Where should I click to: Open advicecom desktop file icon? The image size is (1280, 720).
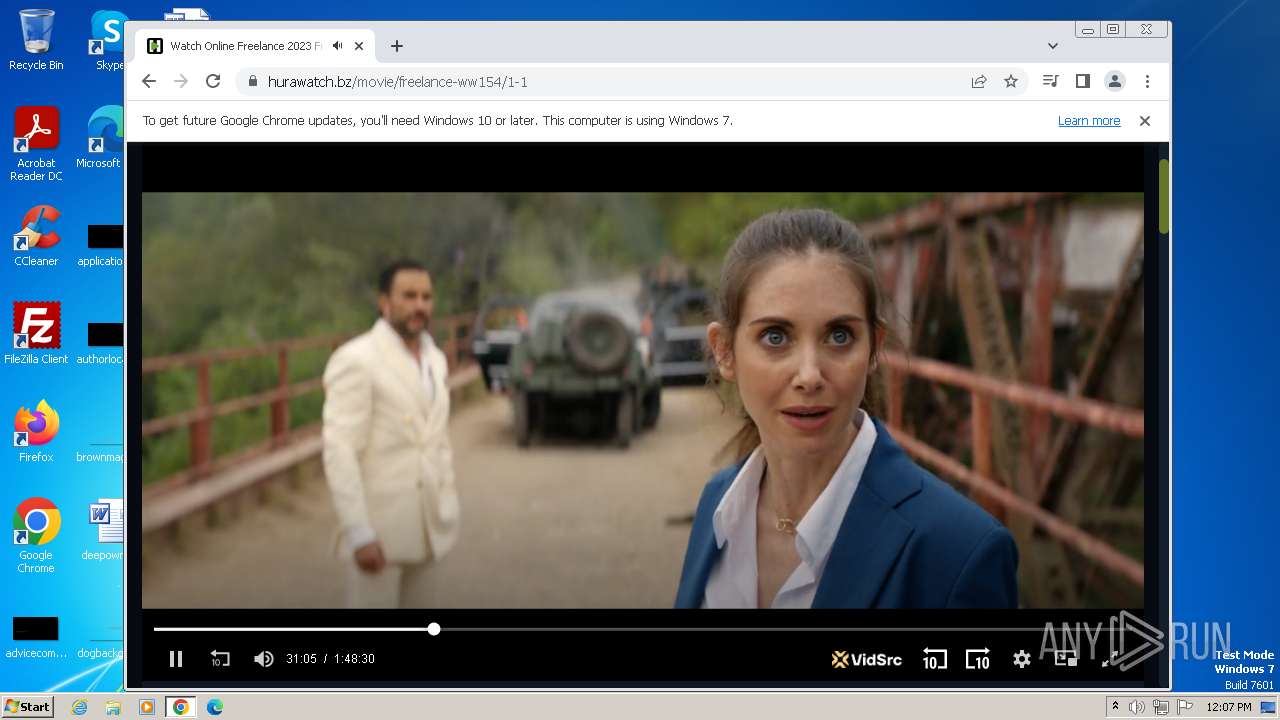36,636
